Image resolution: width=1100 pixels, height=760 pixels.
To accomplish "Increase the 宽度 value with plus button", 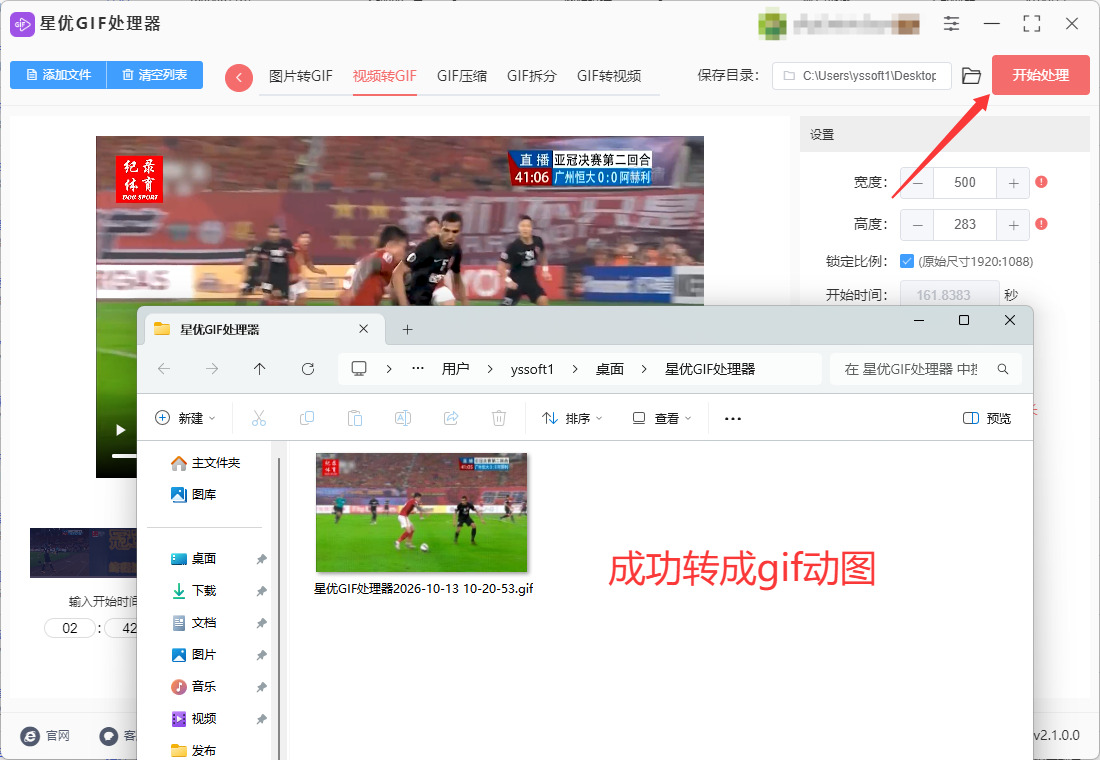I will 1013,183.
